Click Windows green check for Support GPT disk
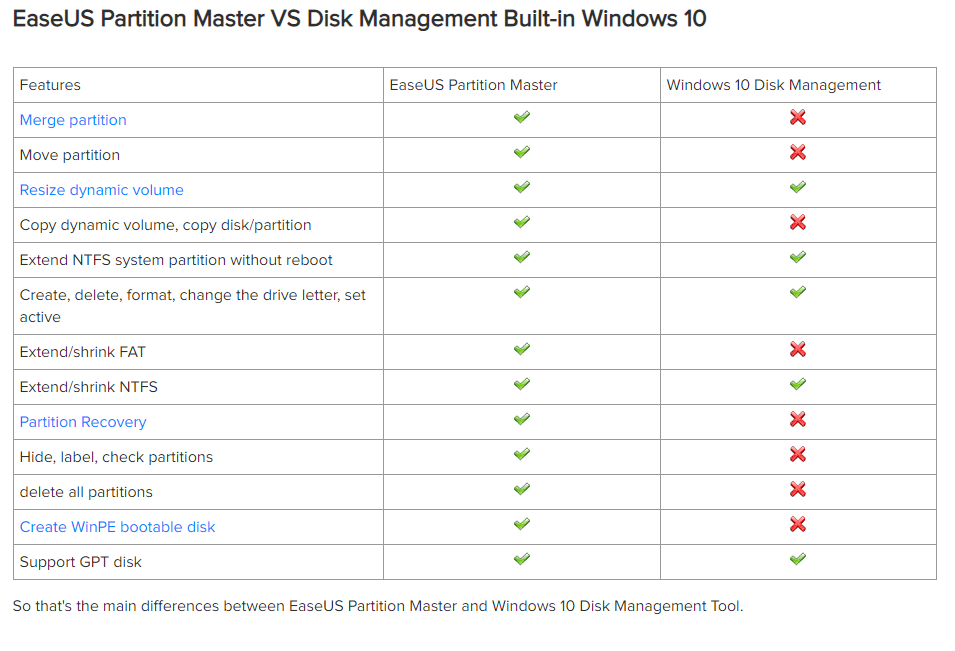Viewport: 955px width, 651px height. pyautogui.click(x=798, y=559)
